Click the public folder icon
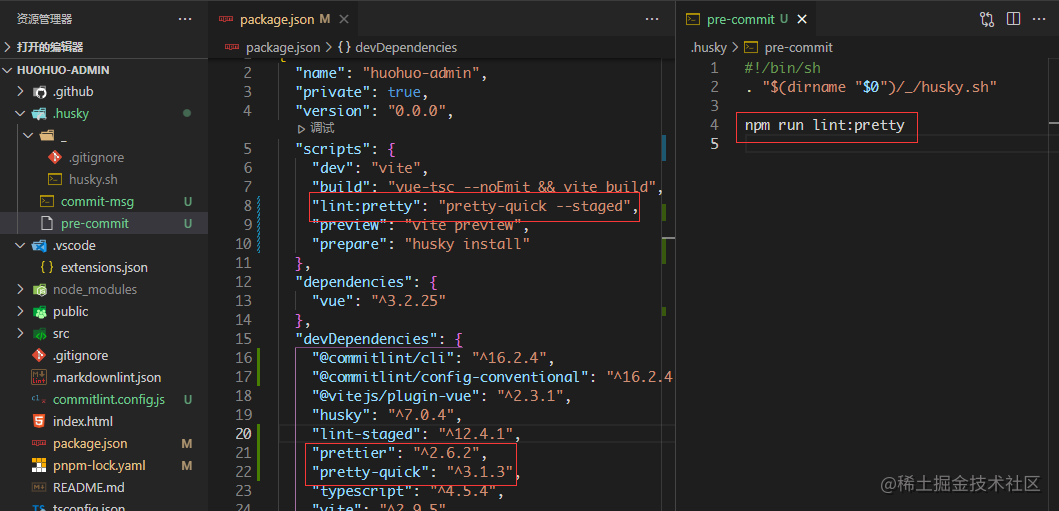1059x511 pixels. (x=40, y=311)
